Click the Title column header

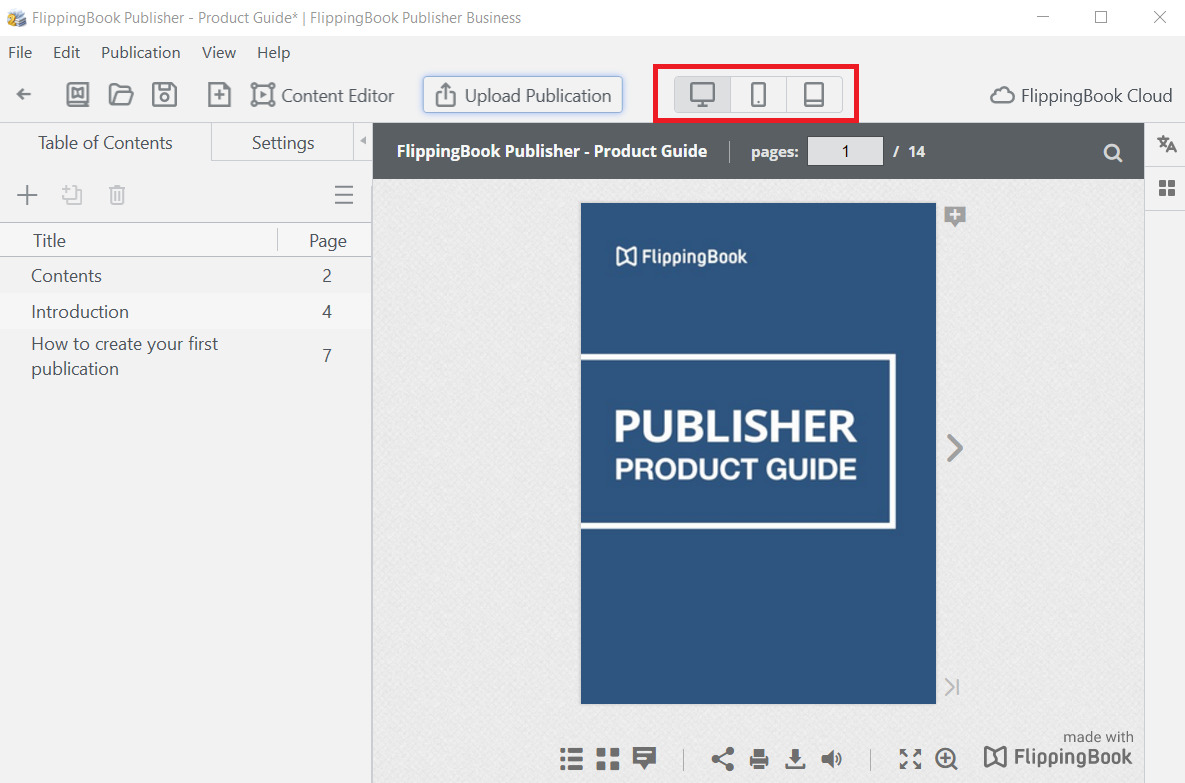point(49,241)
